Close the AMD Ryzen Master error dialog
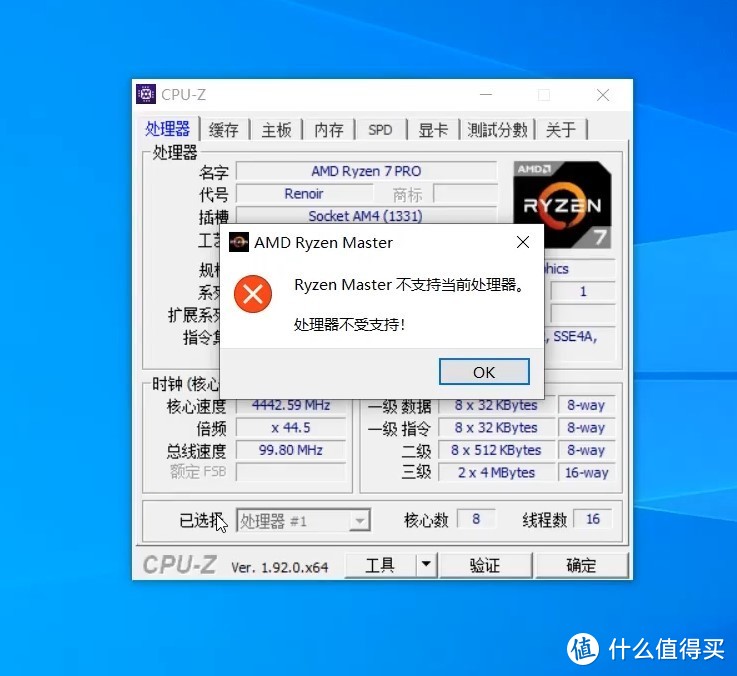Screen dimensions: 737x676 pos(523,243)
